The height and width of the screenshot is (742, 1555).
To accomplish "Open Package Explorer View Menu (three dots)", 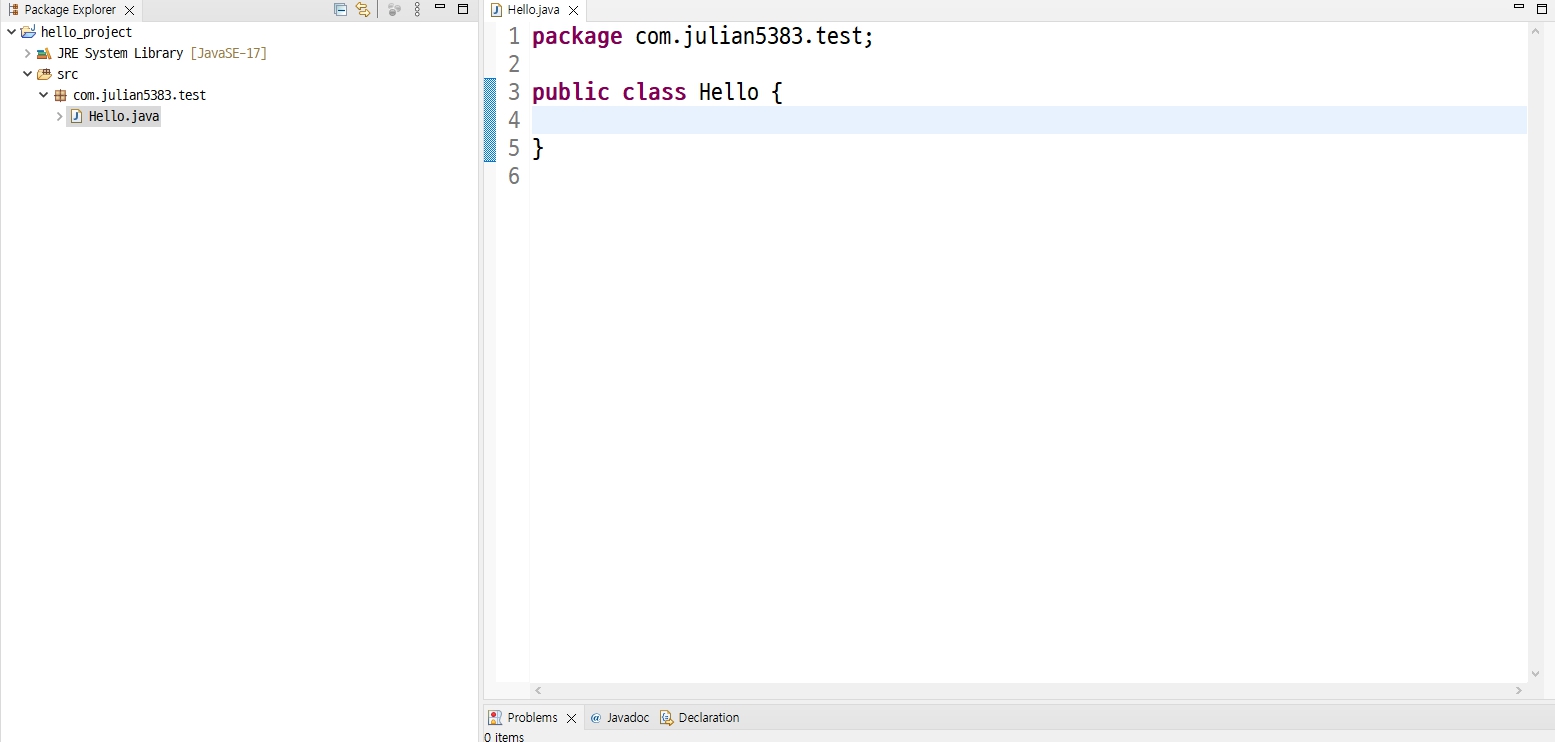I will pos(417,9).
